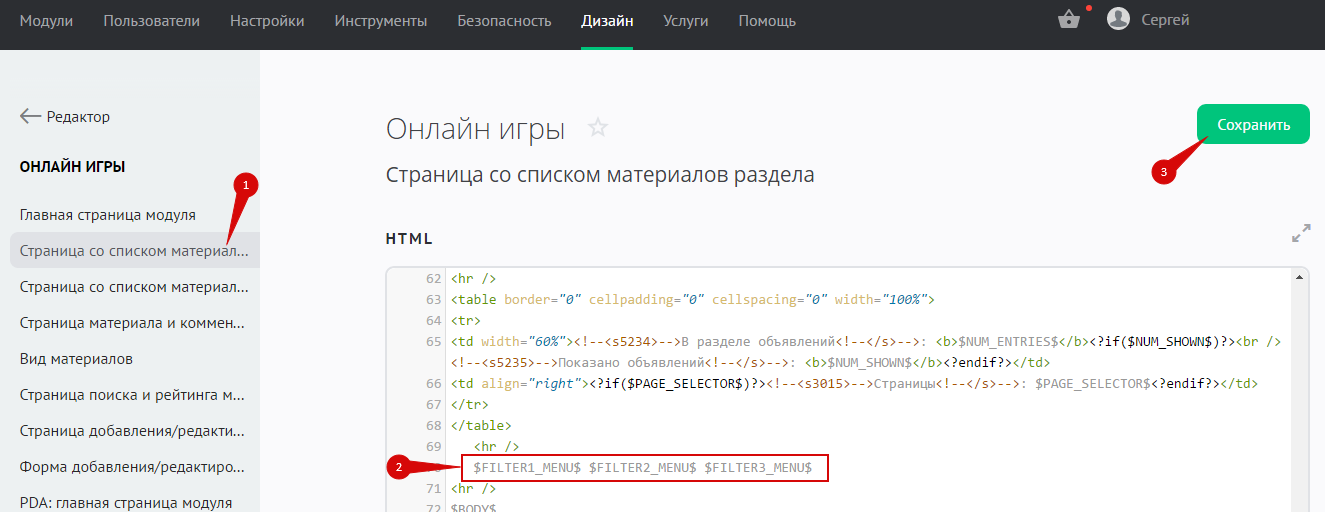This screenshot has width=1325, height=512.
Task: Open the Помощь menu
Action: coord(767,21)
